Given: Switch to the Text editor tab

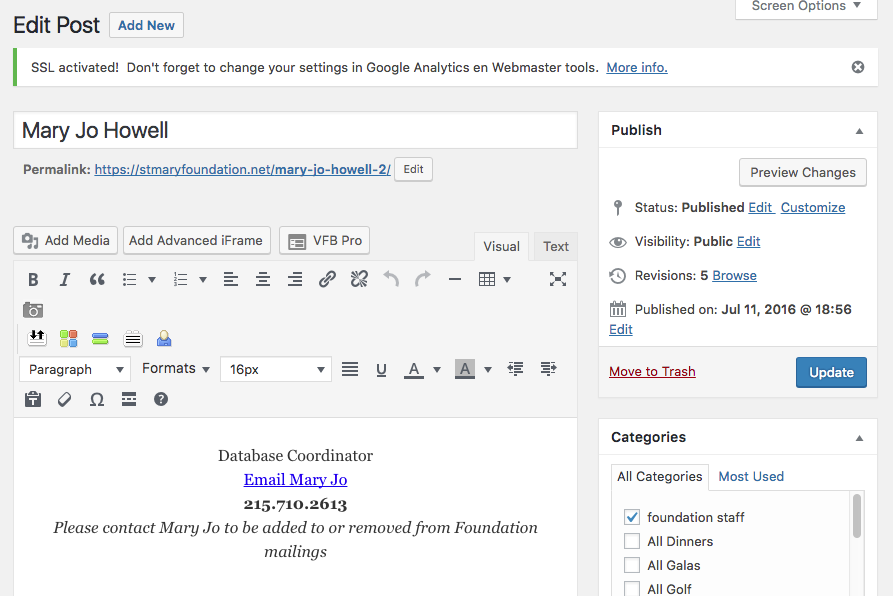Looking at the screenshot, I should (556, 246).
